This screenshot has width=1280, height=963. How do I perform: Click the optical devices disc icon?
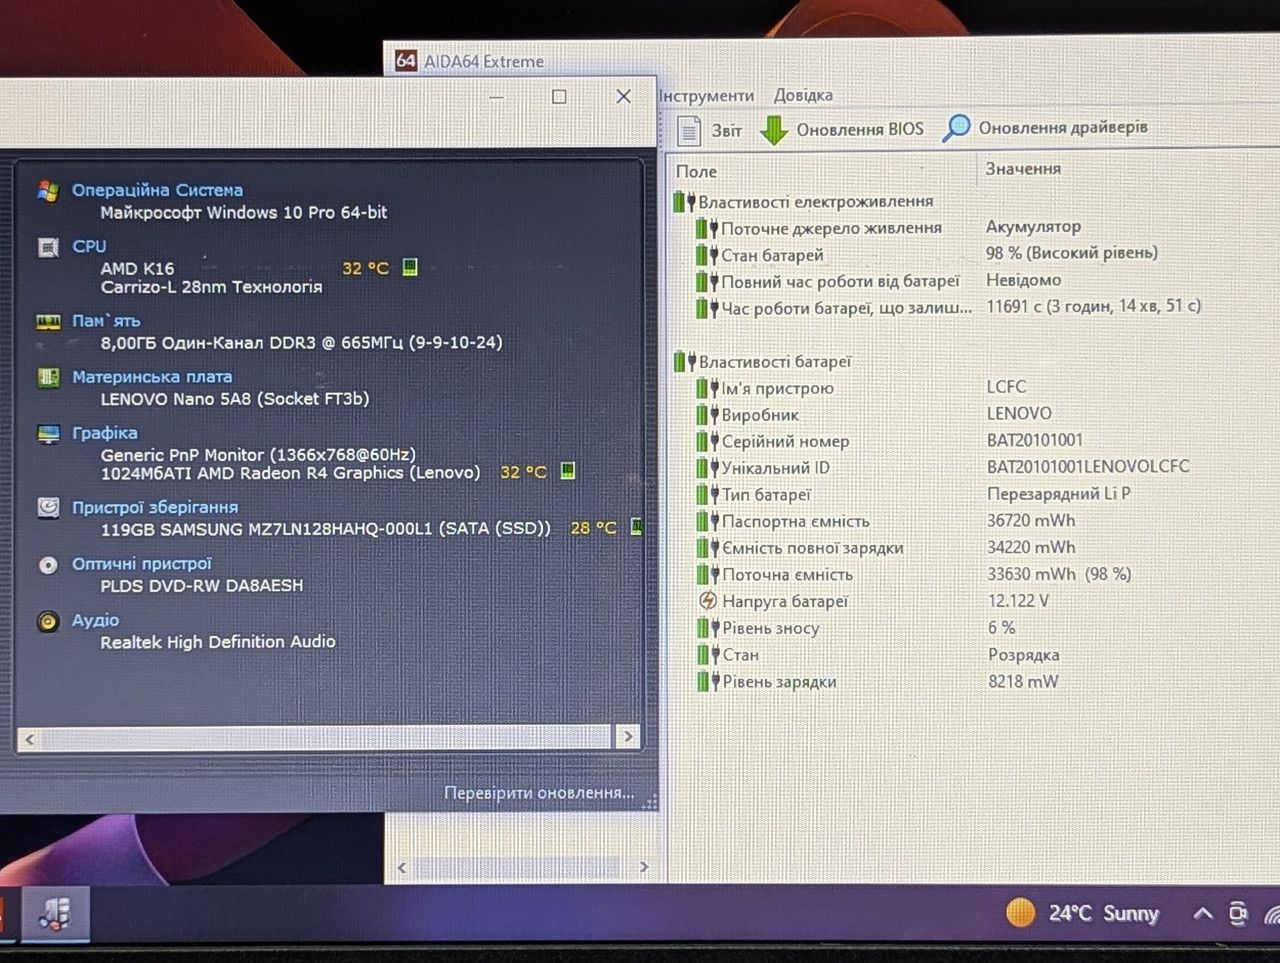[x=48, y=565]
